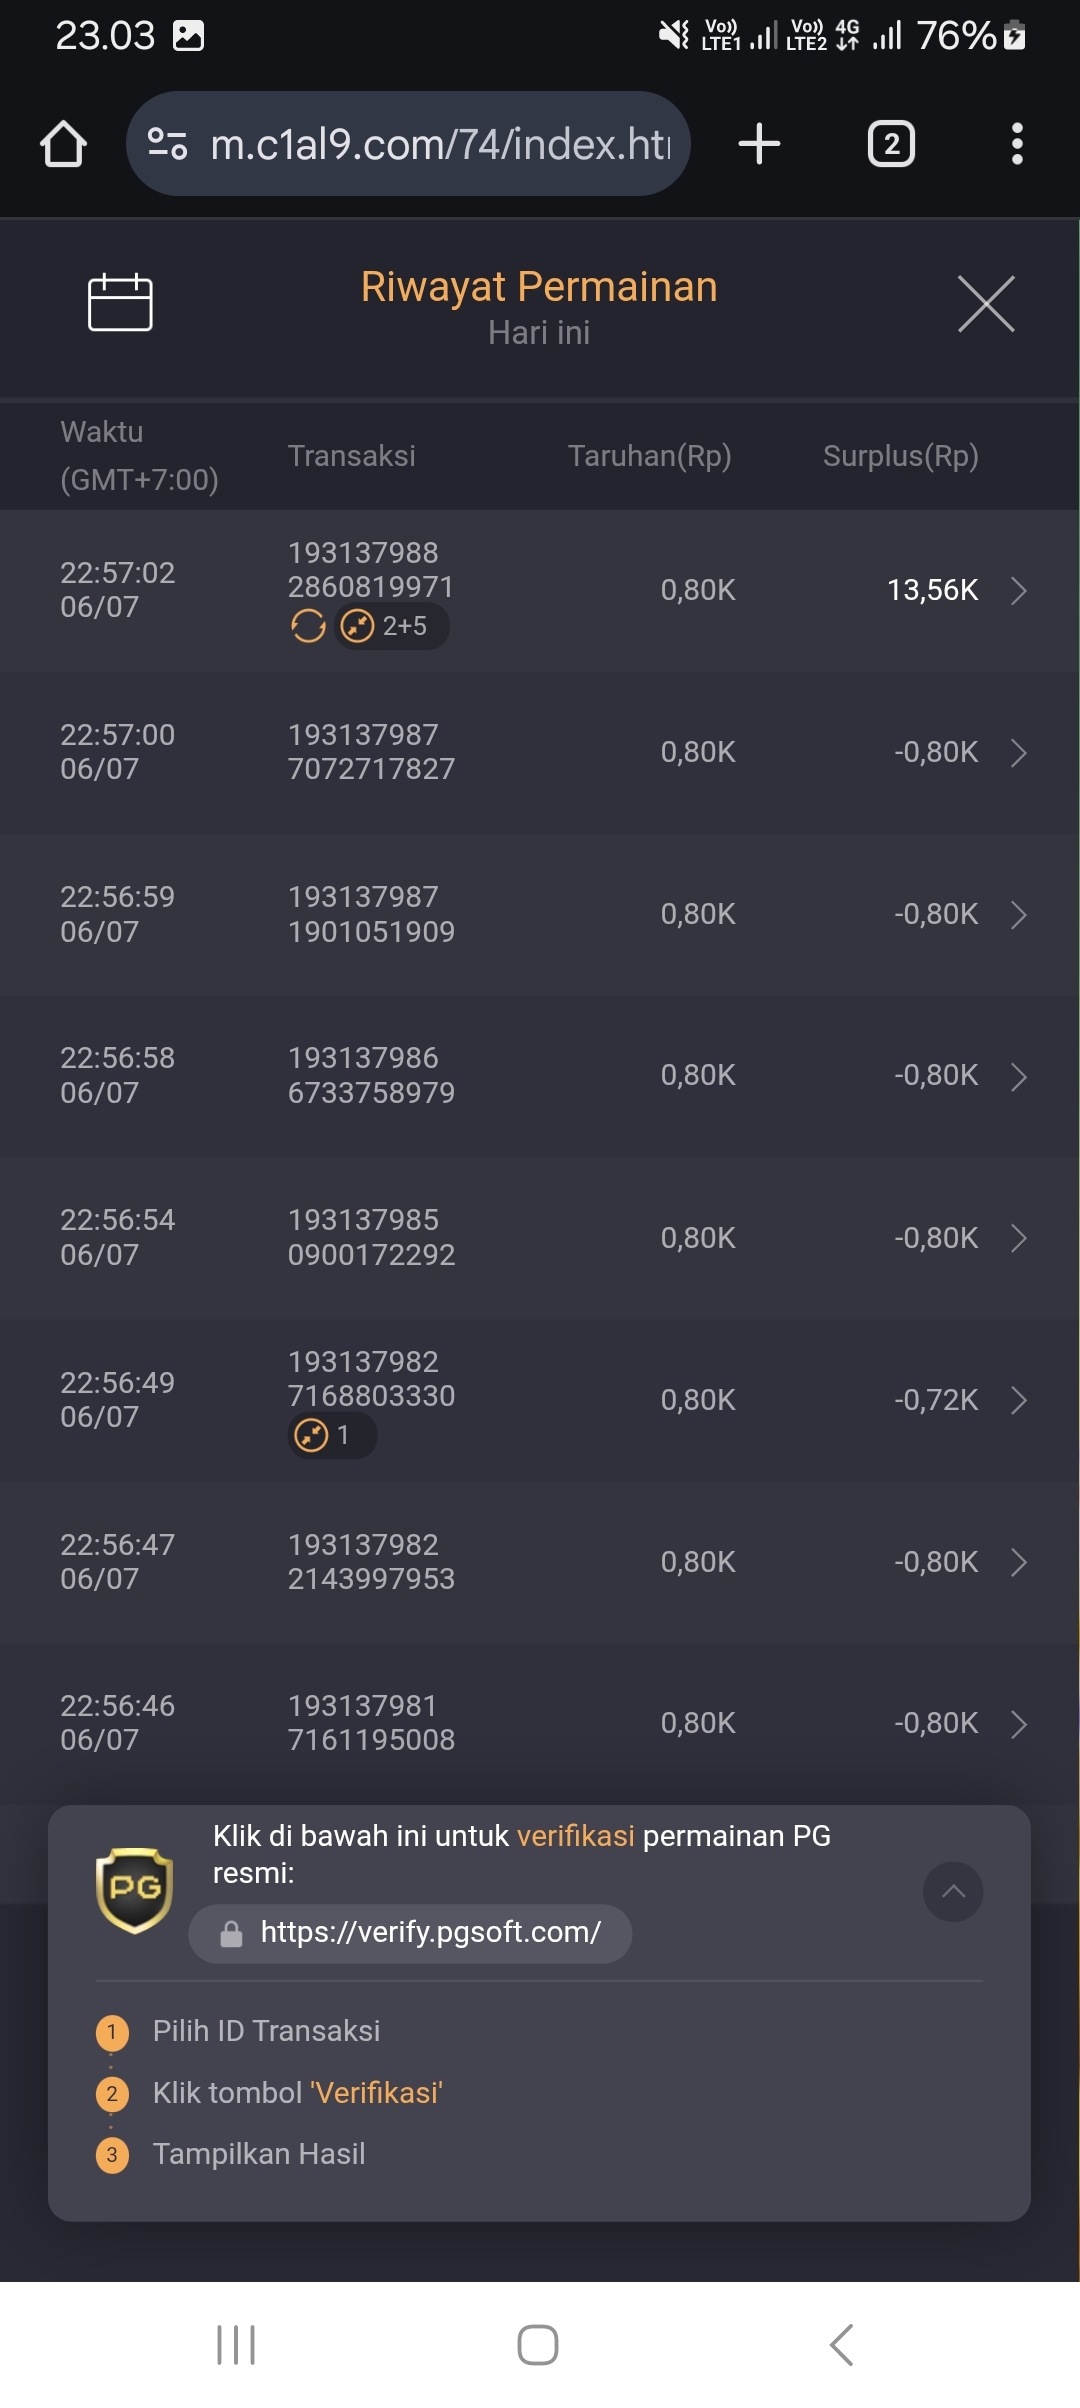
Task: Open a new browser tab with plus icon
Action: (x=759, y=144)
